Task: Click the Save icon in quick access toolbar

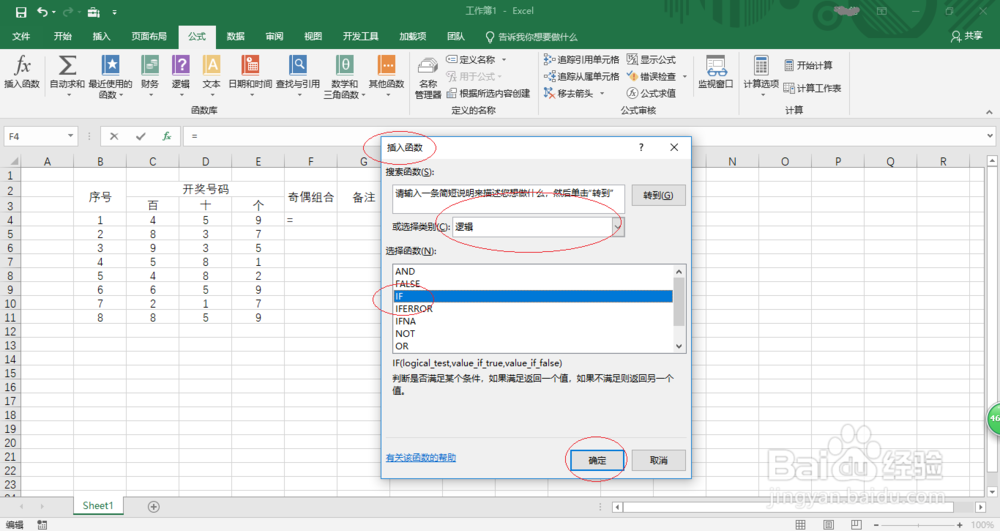Action: click(21, 12)
